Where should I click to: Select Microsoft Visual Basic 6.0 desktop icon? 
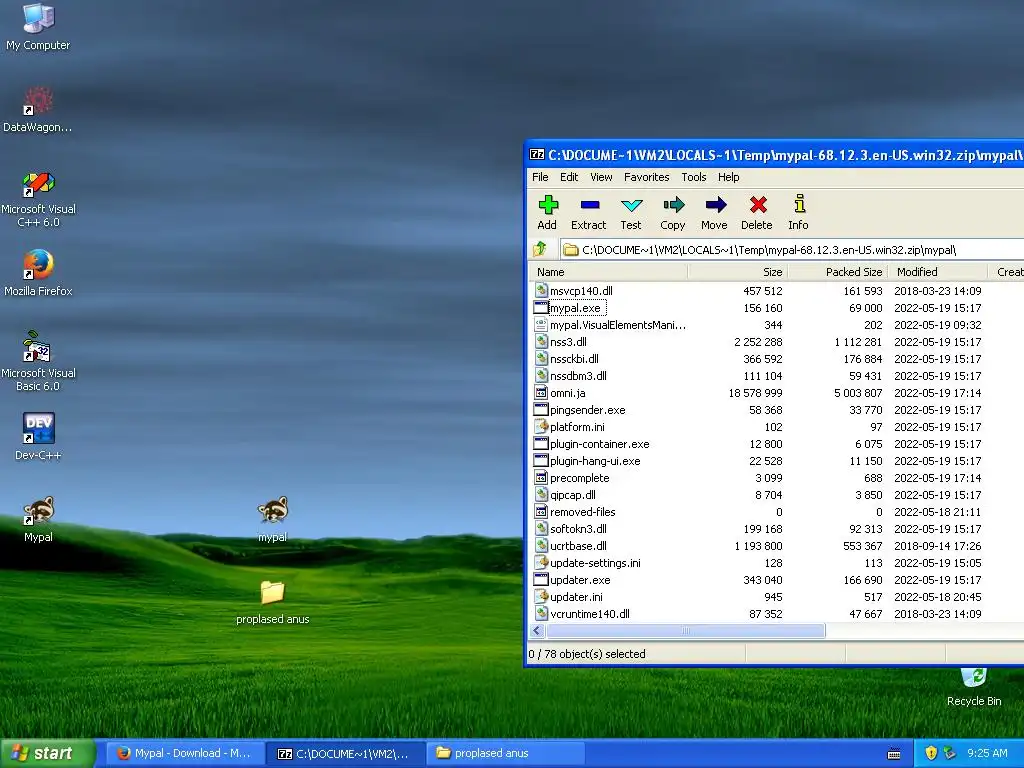[x=38, y=361]
